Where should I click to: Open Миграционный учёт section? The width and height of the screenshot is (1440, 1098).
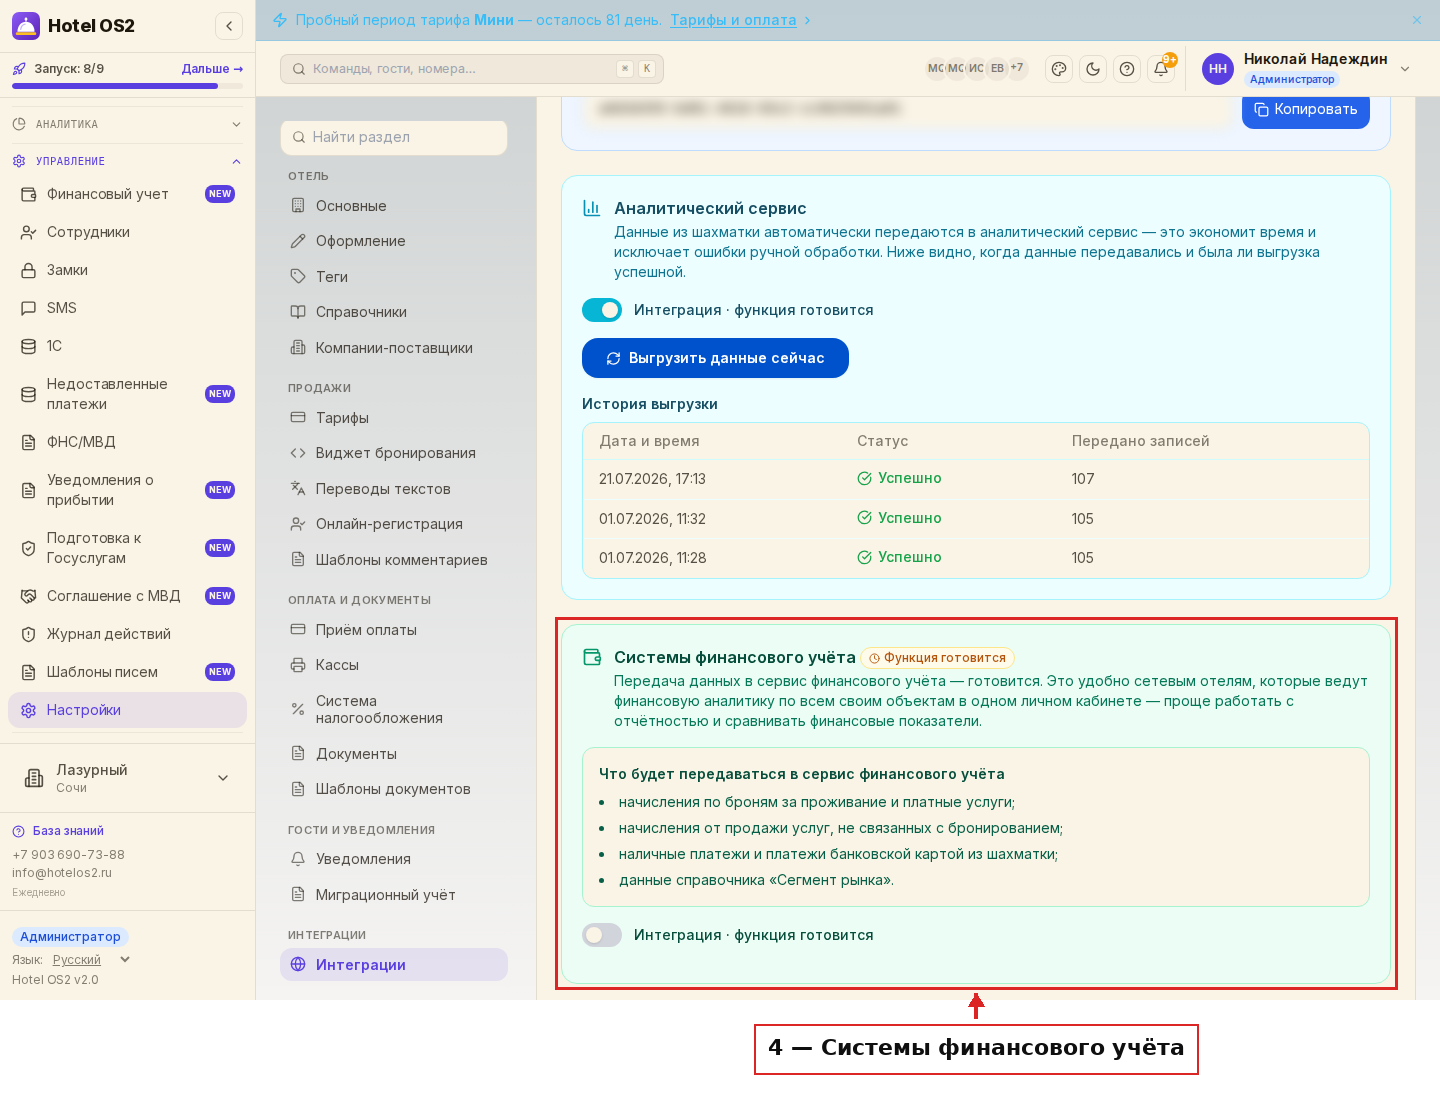tap(394, 895)
